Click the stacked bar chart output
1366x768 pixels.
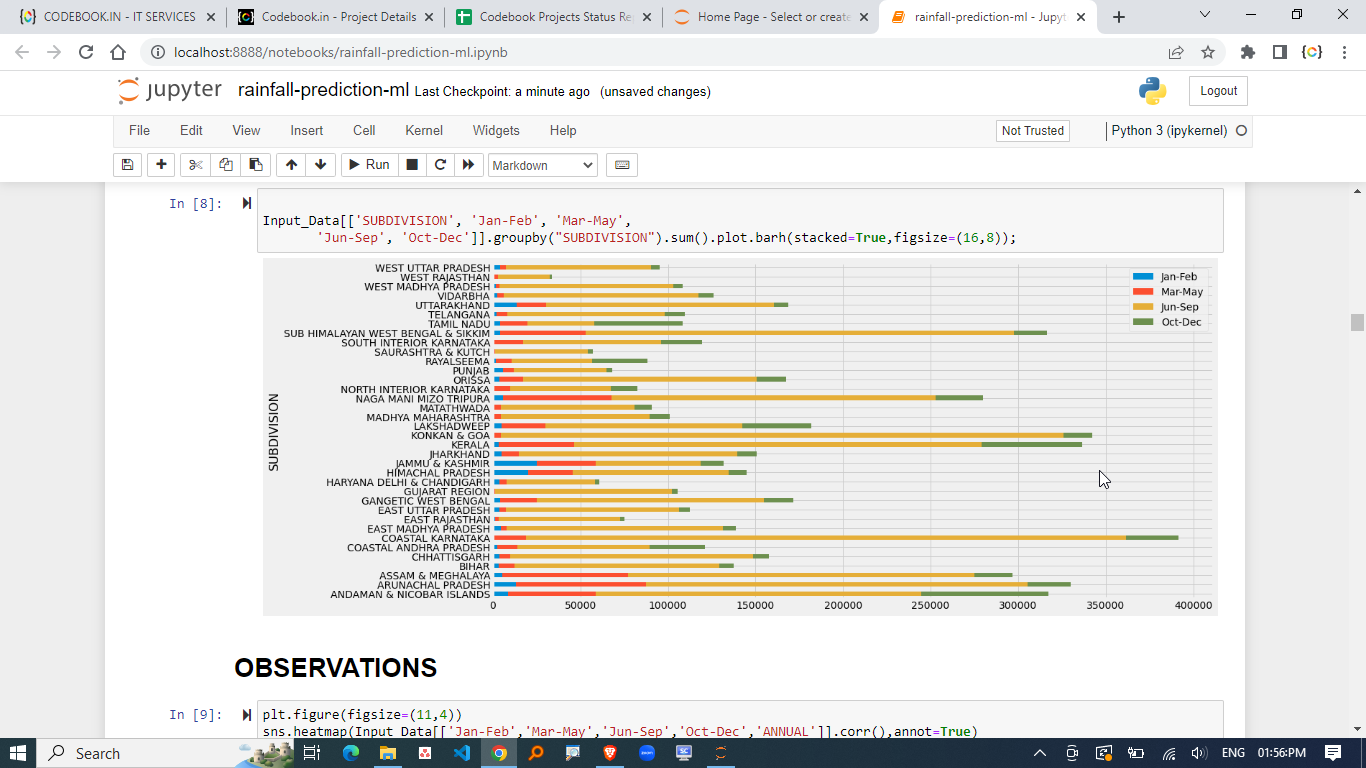tap(740, 437)
